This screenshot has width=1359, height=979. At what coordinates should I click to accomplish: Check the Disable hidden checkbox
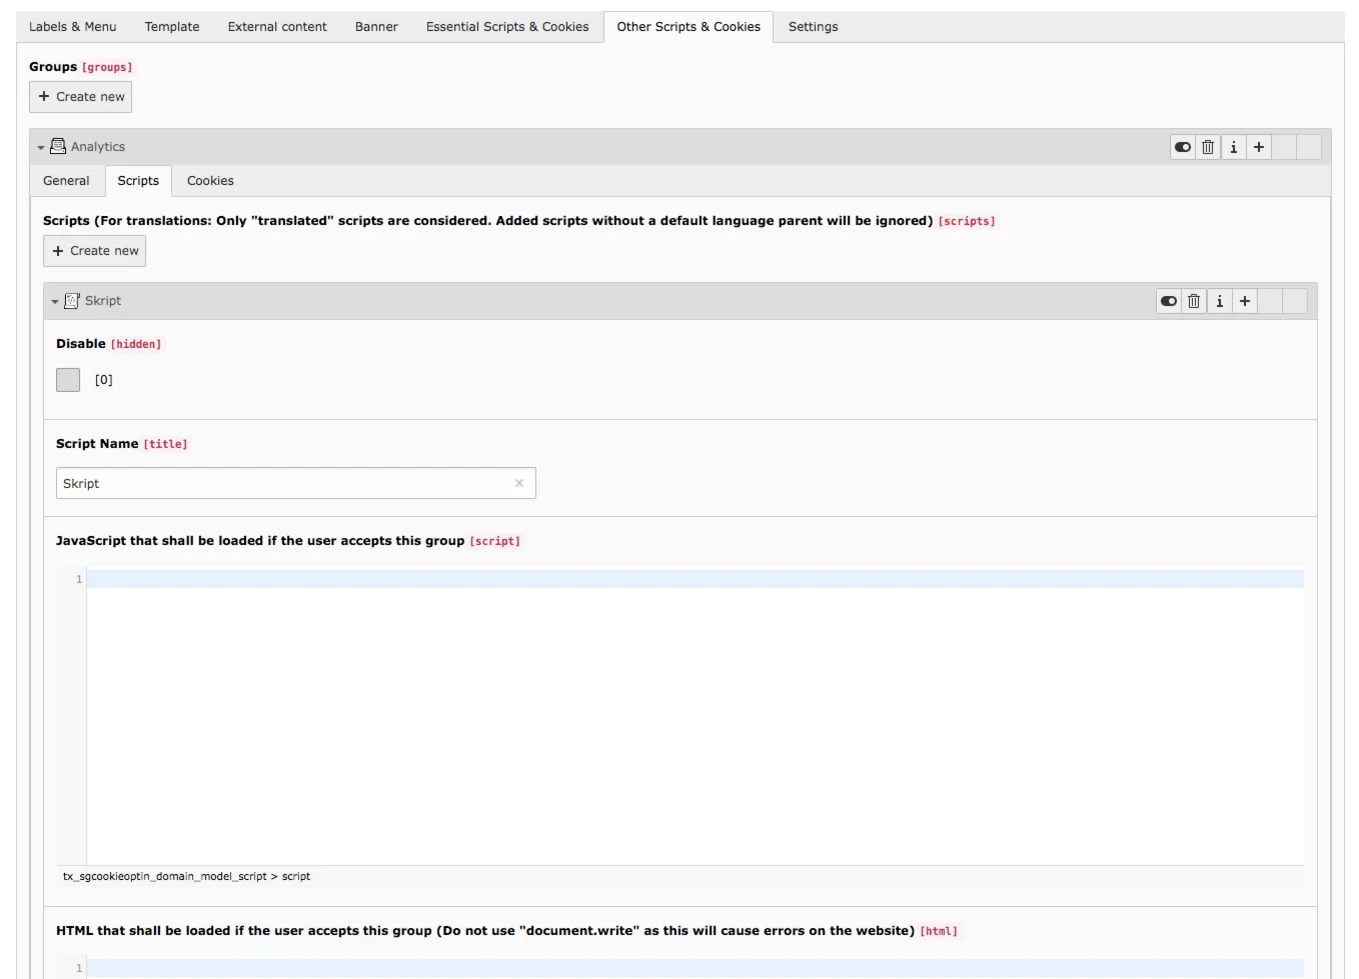[67, 379]
